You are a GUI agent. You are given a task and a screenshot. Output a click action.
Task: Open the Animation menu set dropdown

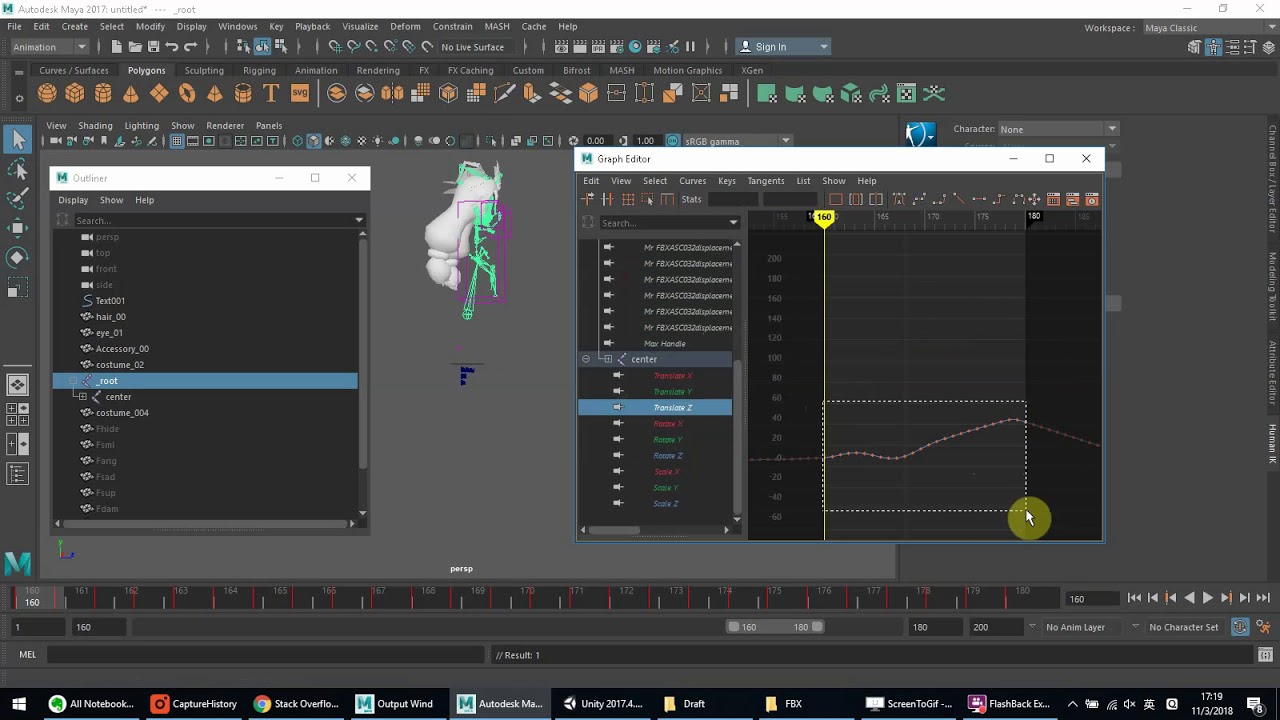pos(50,47)
